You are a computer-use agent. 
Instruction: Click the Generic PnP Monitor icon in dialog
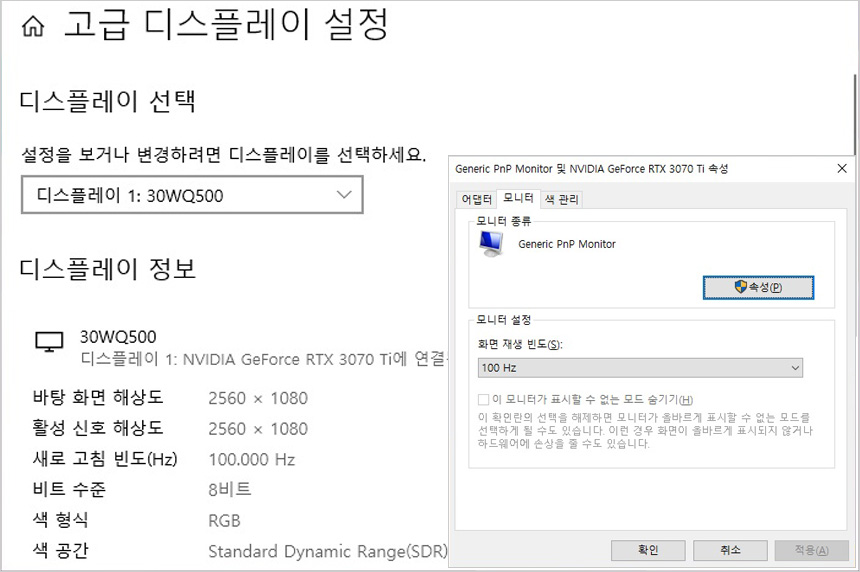point(492,243)
